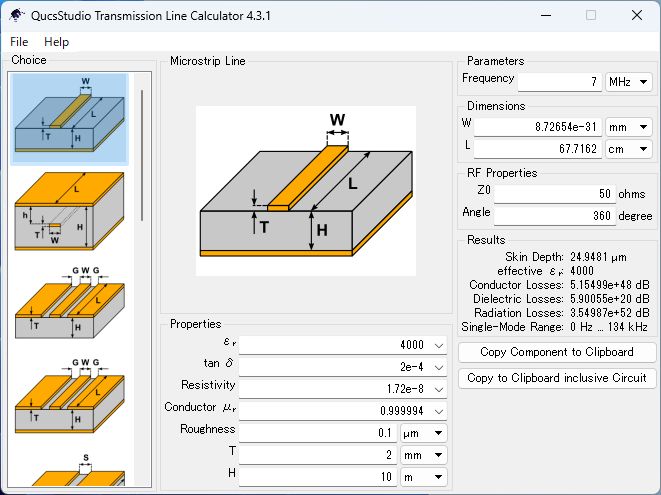Click the Skin Depth result 24.9481 μm
Image resolution: width=661 pixels, height=495 pixels.
(598, 257)
